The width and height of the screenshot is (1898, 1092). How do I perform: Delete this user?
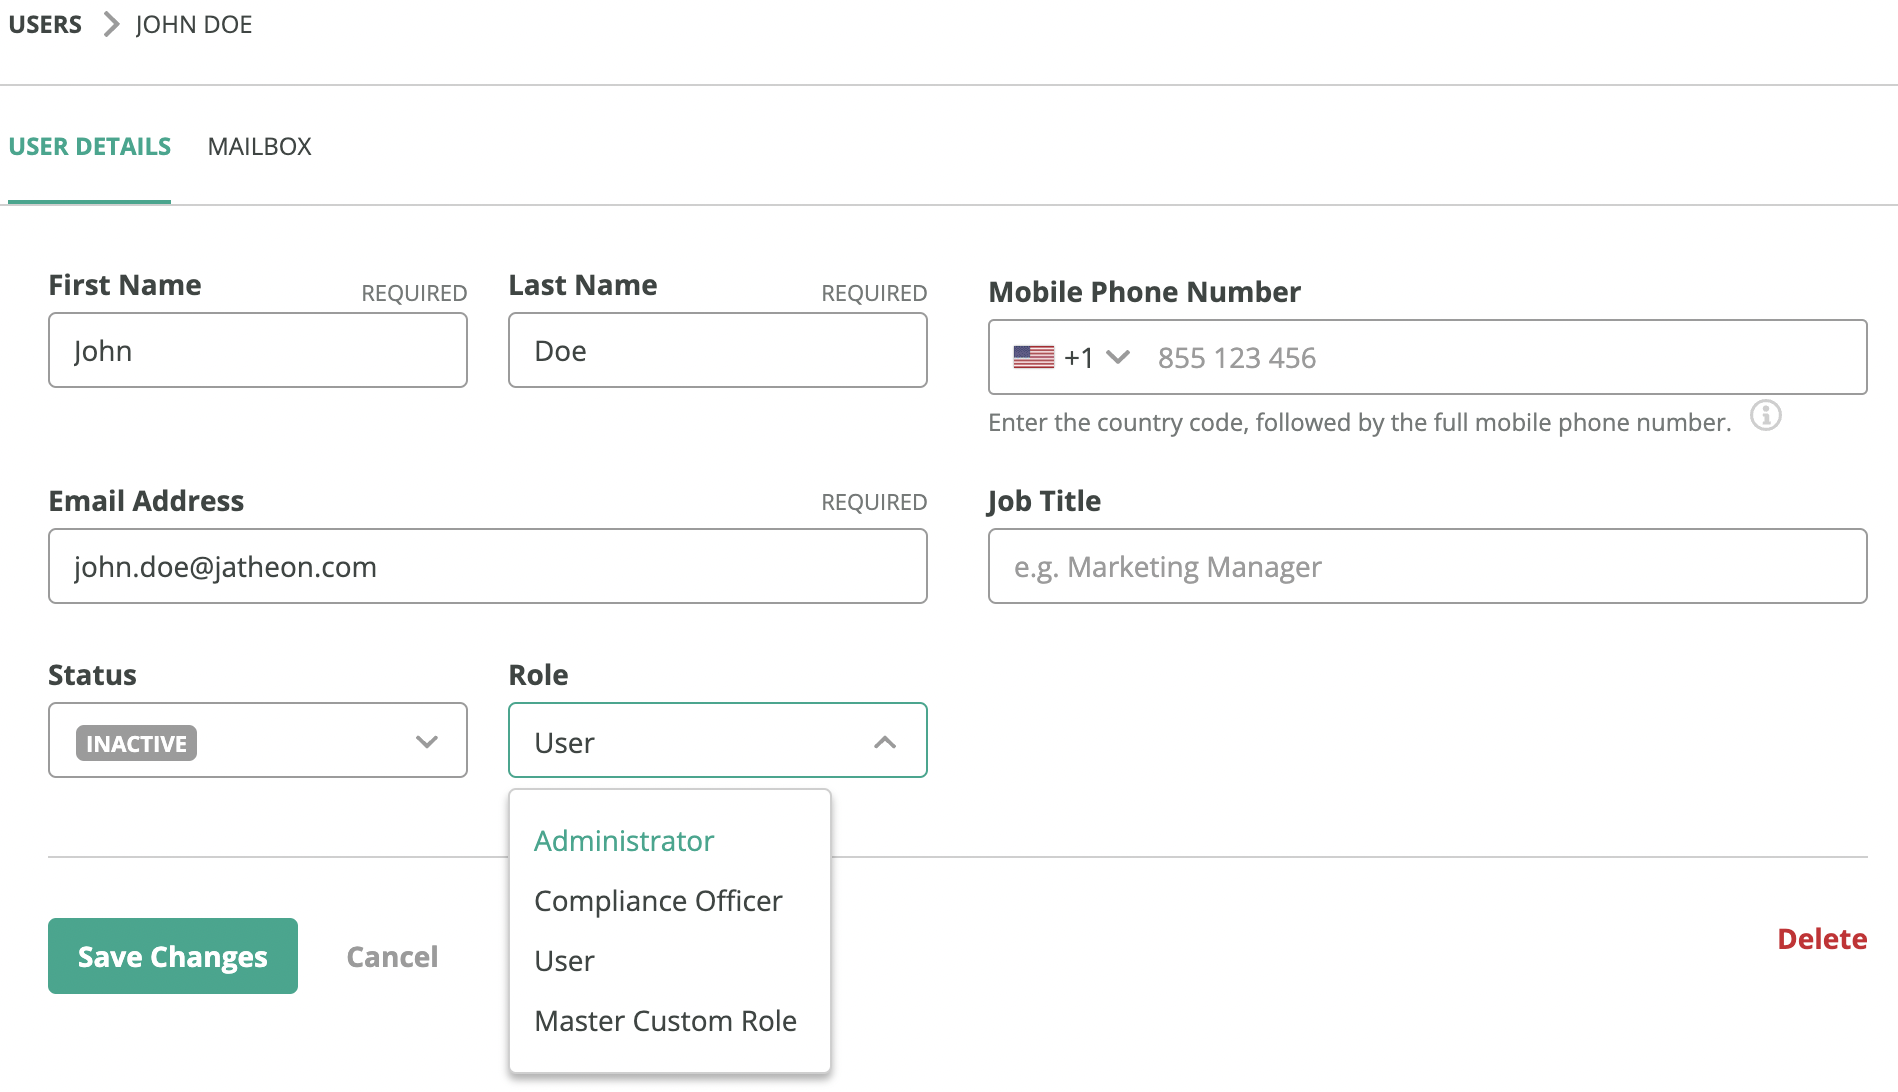pos(1822,939)
